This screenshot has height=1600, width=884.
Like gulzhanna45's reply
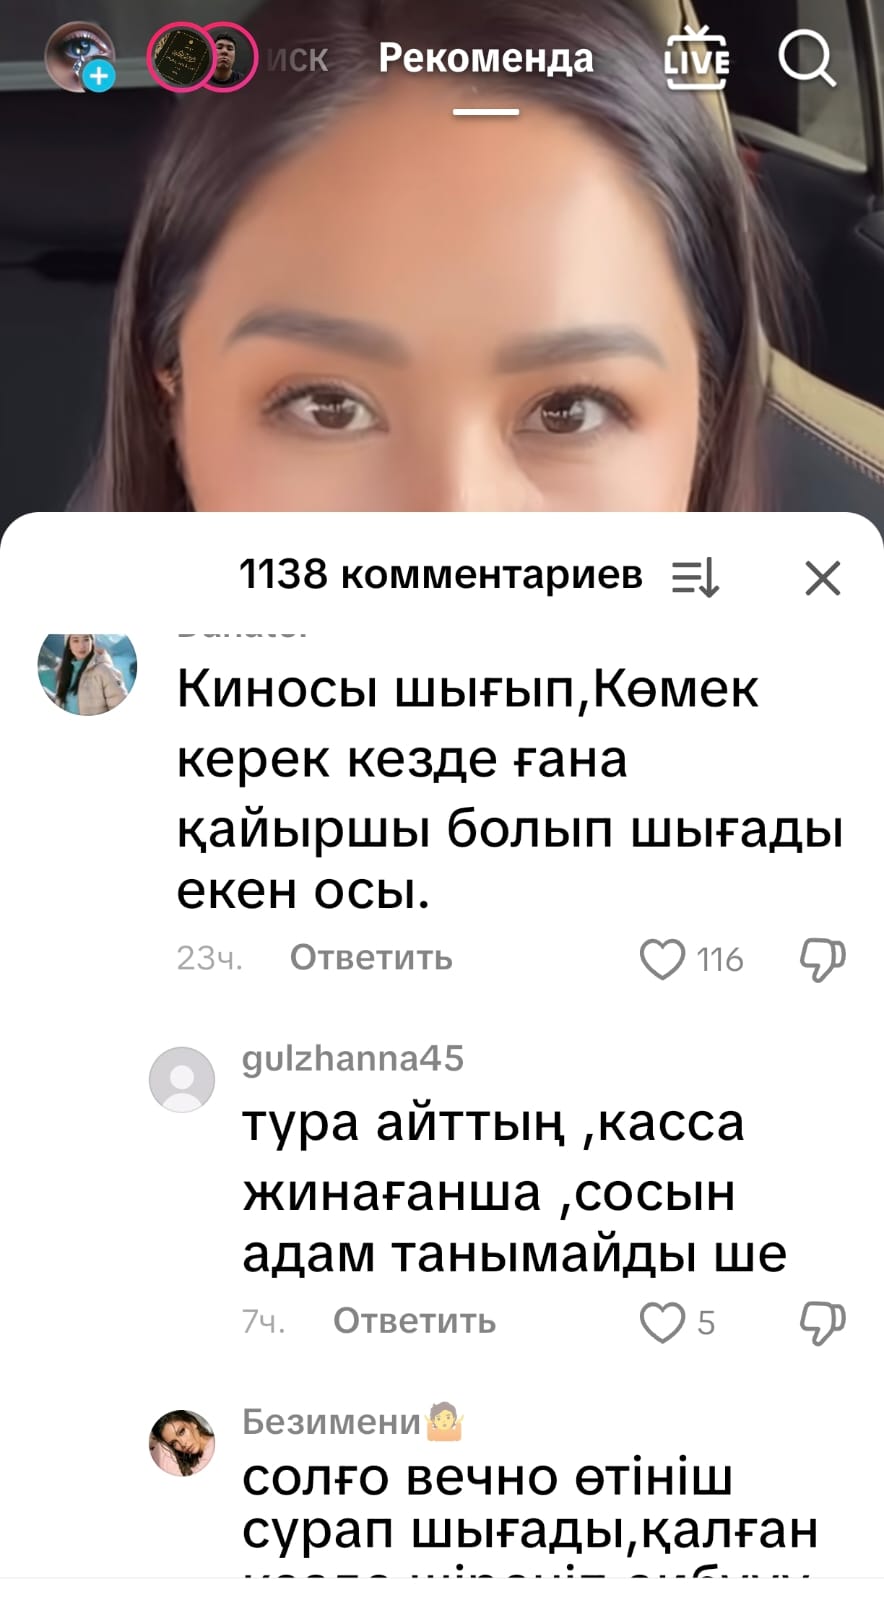662,1322
